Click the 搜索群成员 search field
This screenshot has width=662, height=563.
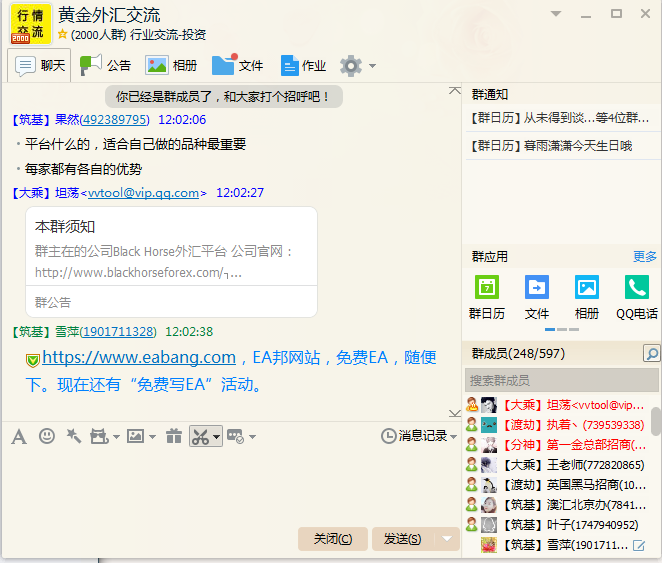pyautogui.click(x=562, y=380)
